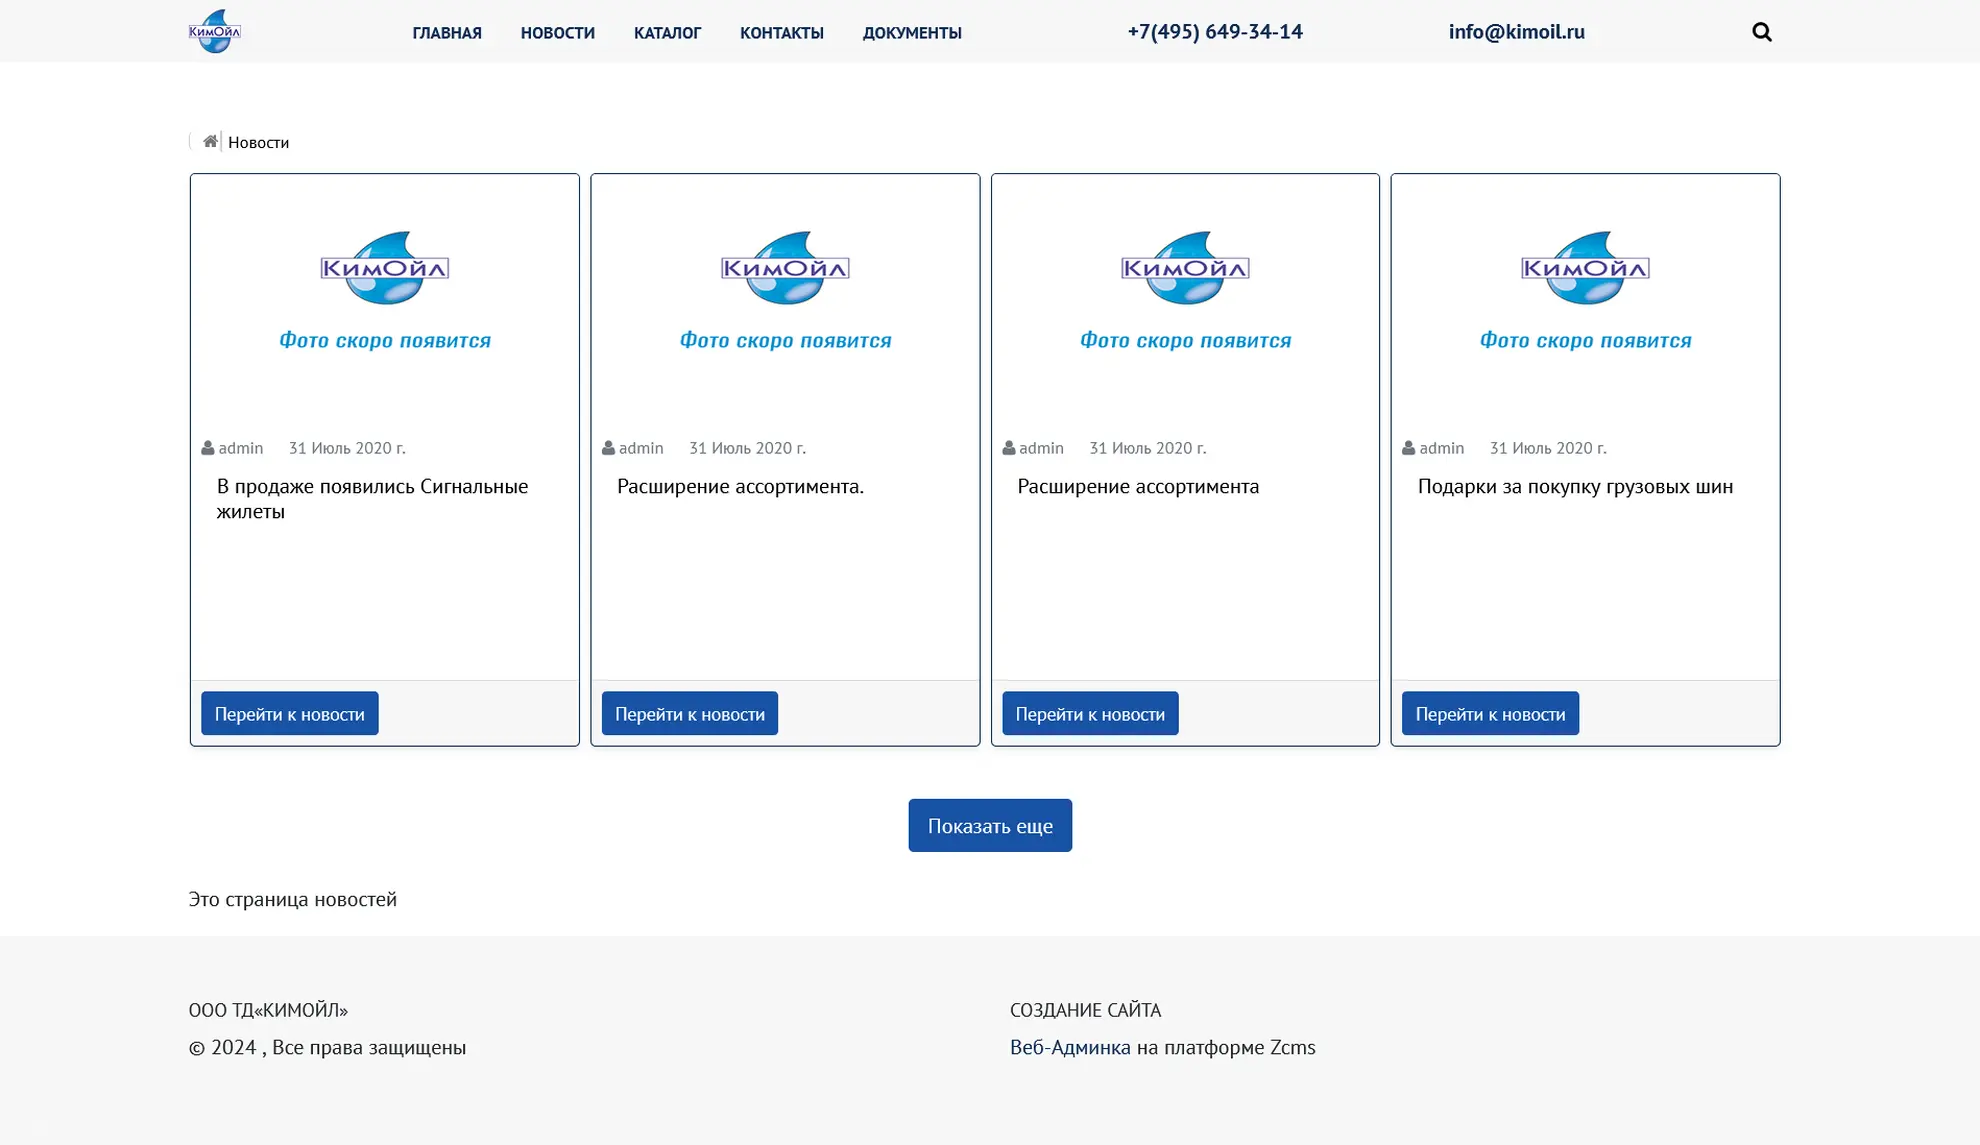This screenshot has height=1145, width=1980.
Task: Click the KimOil logo in header
Action: point(214,31)
